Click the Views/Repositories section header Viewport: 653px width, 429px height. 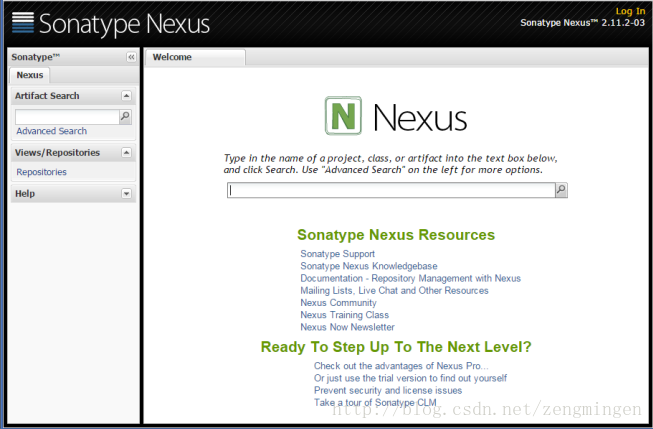[73, 152]
